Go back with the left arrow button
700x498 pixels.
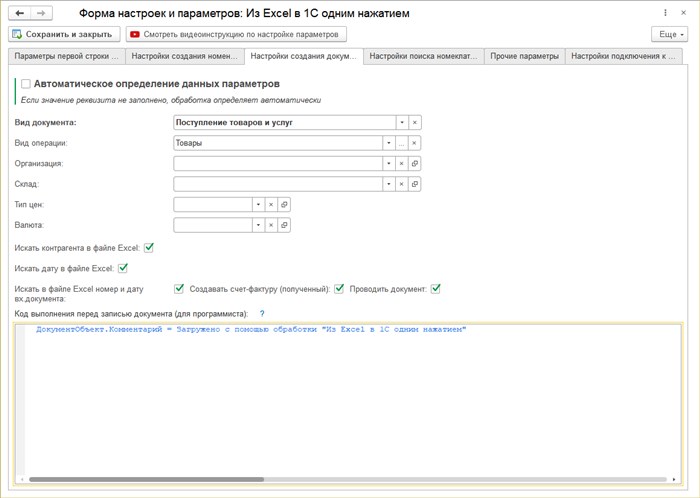pyautogui.click(x=20, y=13)
